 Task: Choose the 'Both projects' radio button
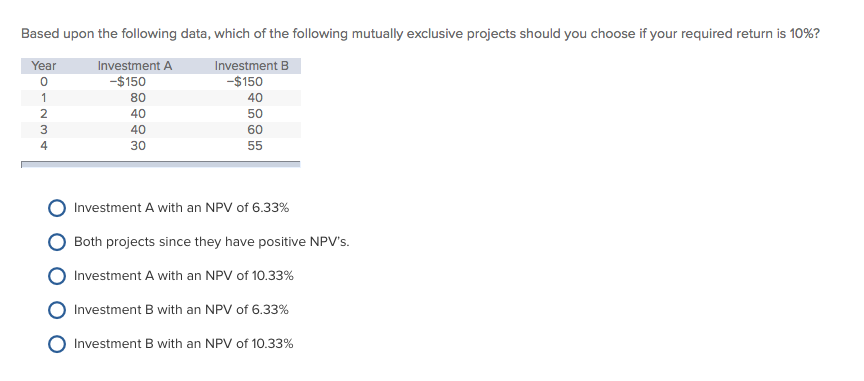coord(57,243)
